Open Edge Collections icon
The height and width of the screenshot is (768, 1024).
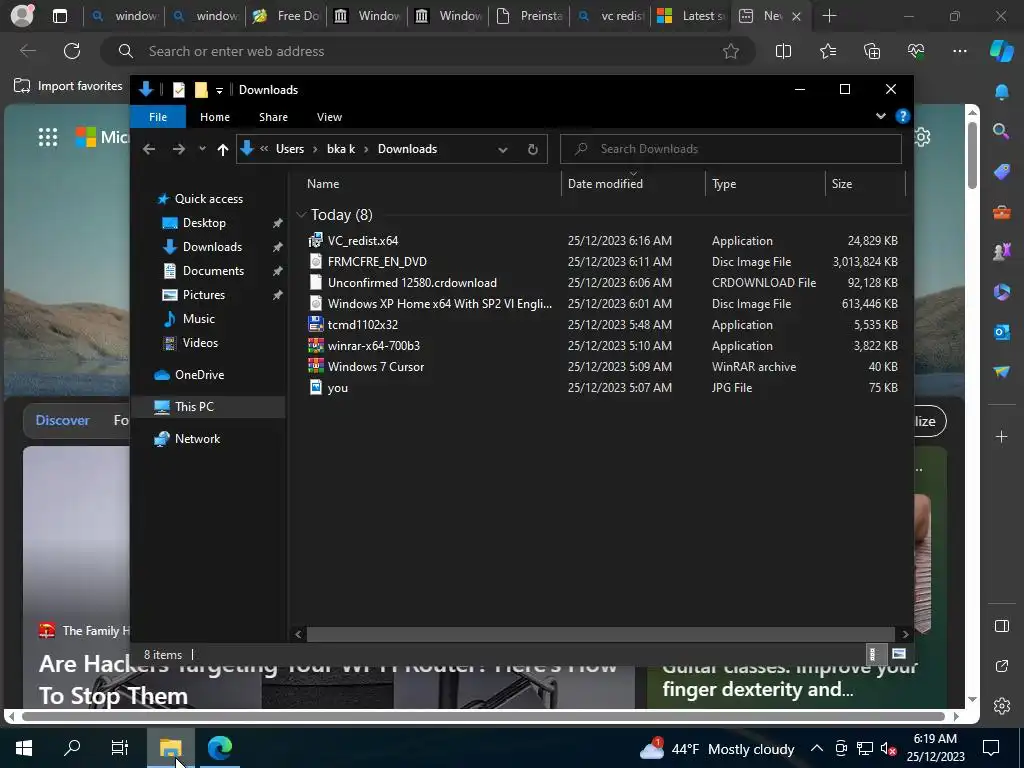tap(872, 51)
